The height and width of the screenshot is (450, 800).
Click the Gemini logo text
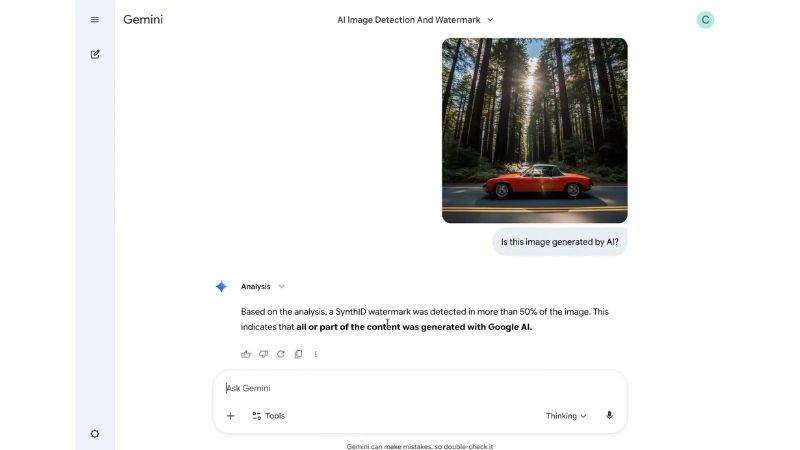coord(143,19)
